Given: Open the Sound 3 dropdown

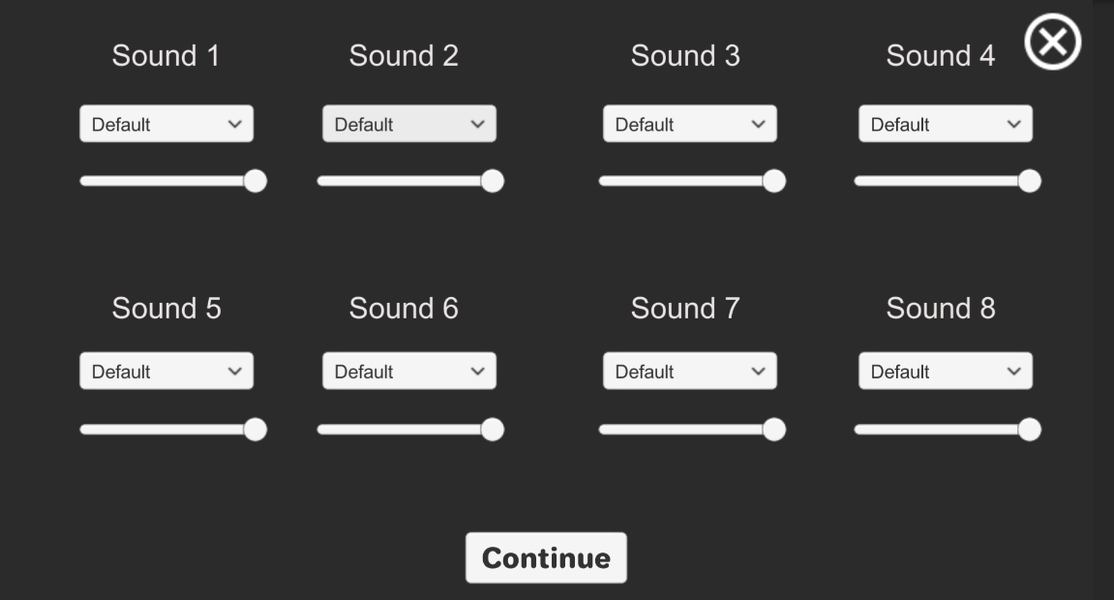Looking at the screenshot, I should coord(689,123).
